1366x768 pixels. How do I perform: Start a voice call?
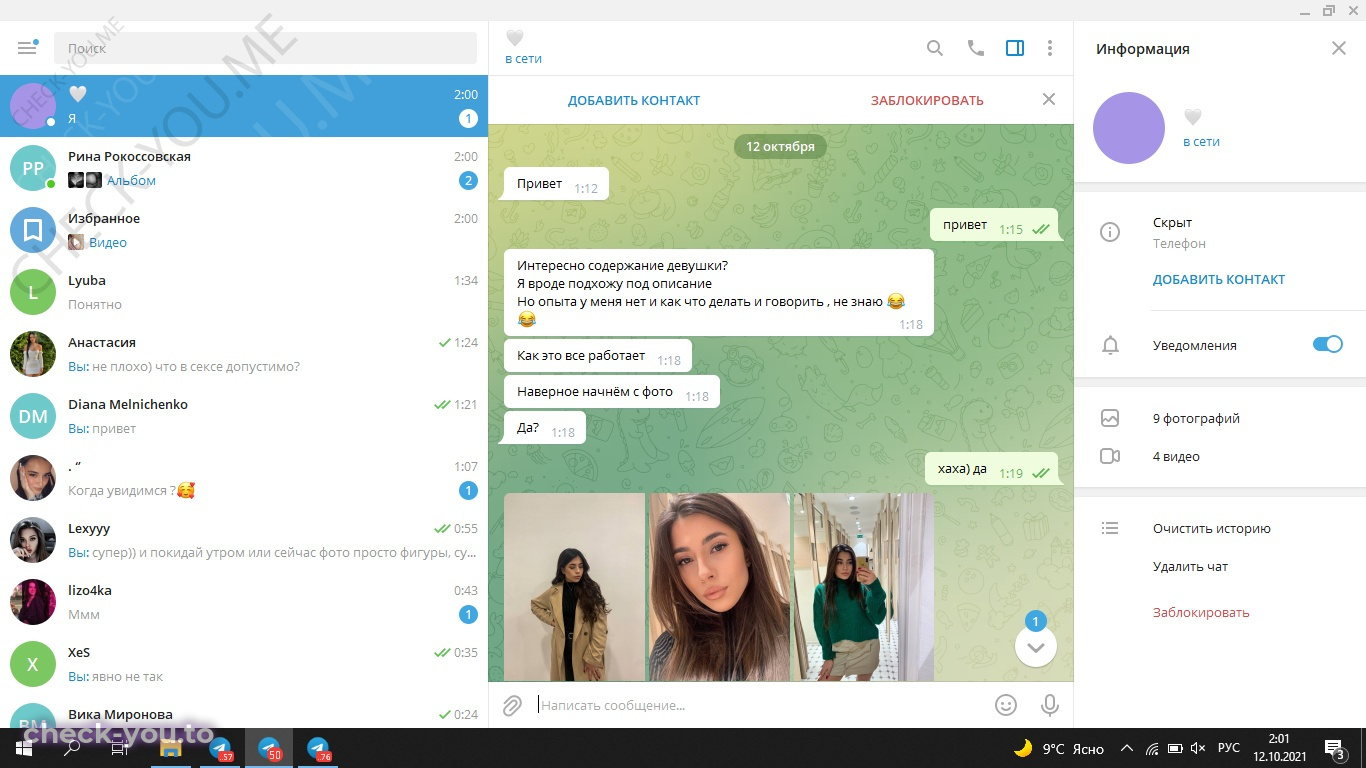coord(975,48)
